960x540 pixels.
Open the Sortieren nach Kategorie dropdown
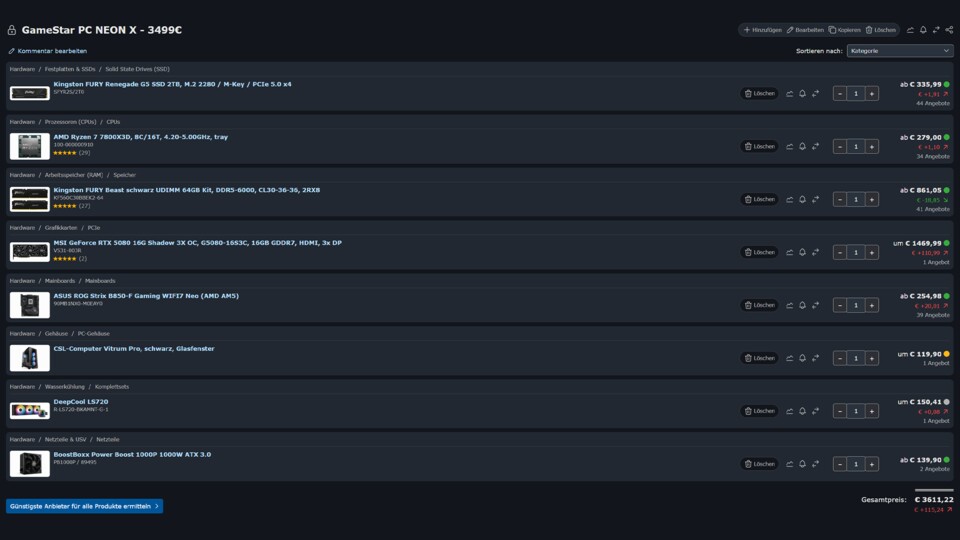coord(899,51)
